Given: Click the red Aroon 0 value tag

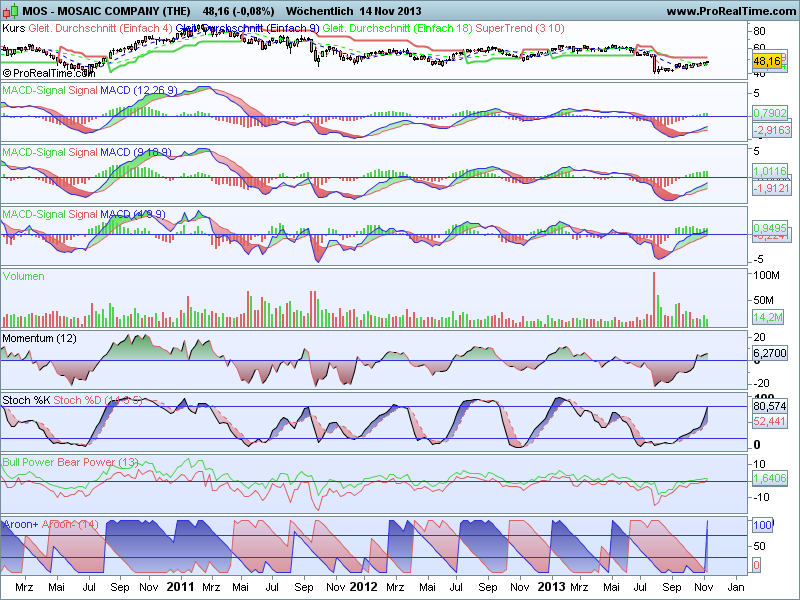Looking at the screenshot, I should coord(757,565).
